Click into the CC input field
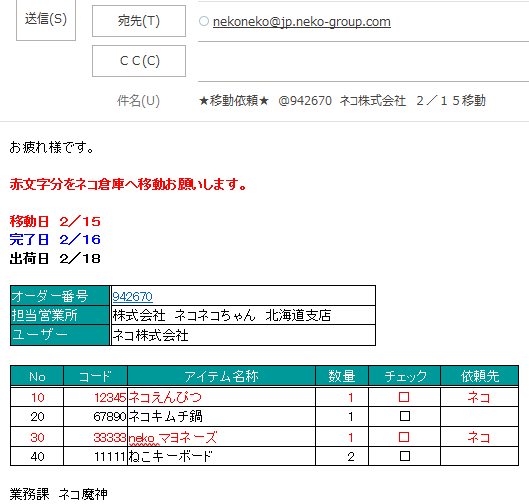 click(363, 61)
